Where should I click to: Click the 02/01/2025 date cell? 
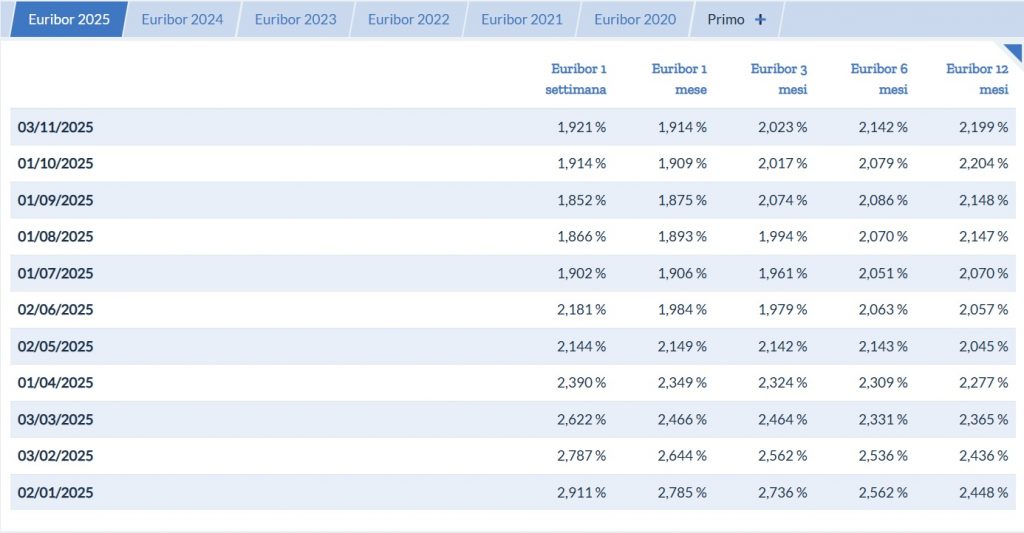point(55,493)
